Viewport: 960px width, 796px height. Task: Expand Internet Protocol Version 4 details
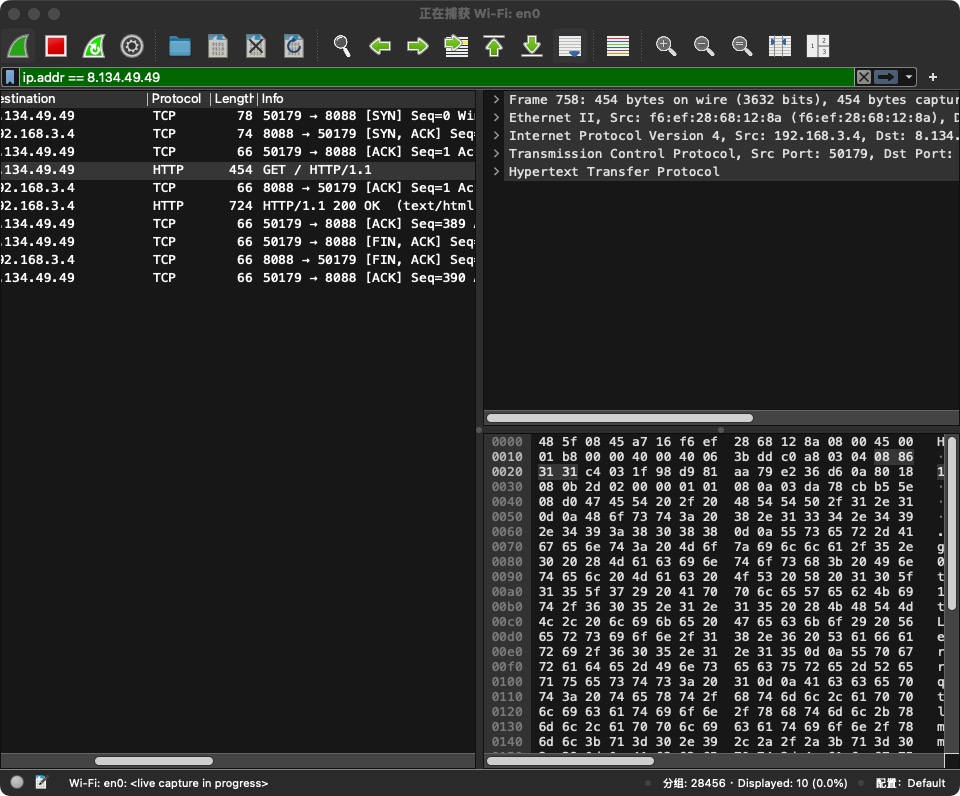pyautogui.click(x=496, y=135)
